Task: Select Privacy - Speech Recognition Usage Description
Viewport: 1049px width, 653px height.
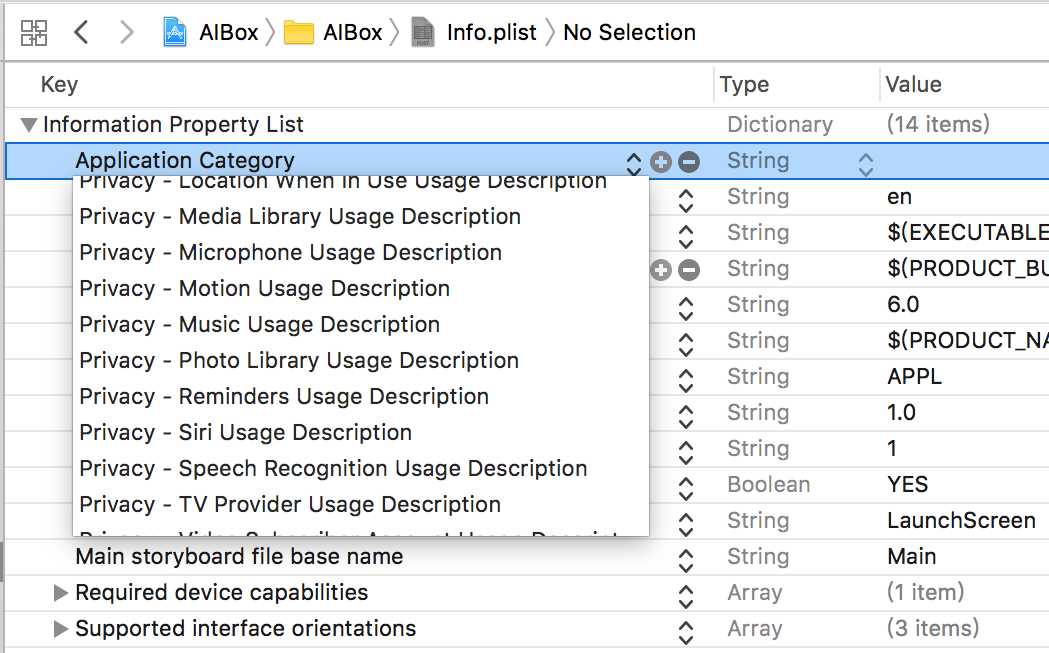Action: tap(333, 469)
